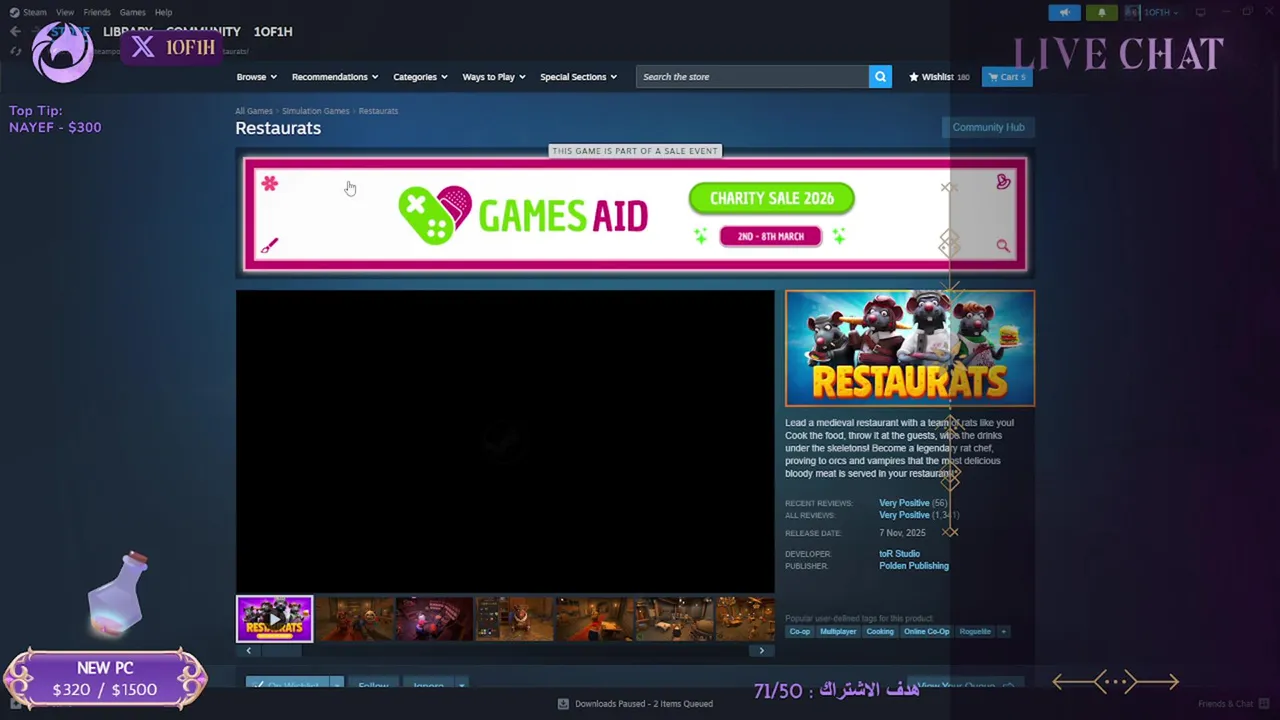Screen dimensions: 1280x720
Task: Click the Charity Sale 2026 button
Action: pos(771,198)
